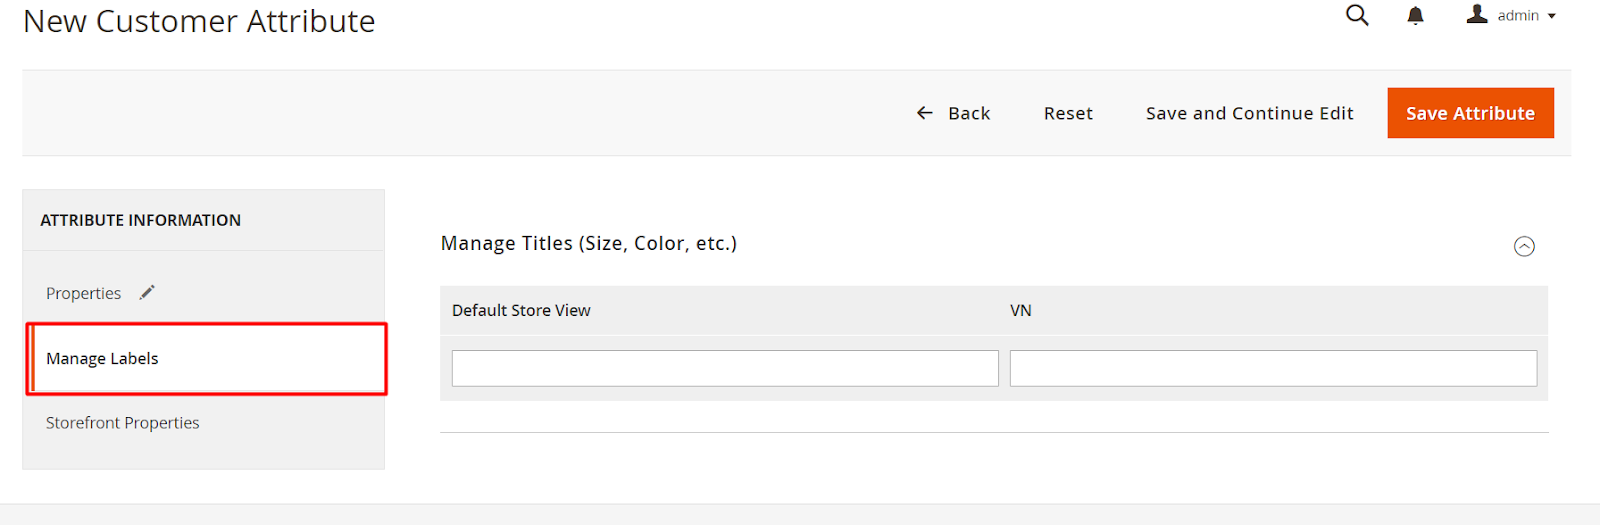The image size is (1600, 525).
Task: Focus the Default Store View title field
Action: point(725,368)
